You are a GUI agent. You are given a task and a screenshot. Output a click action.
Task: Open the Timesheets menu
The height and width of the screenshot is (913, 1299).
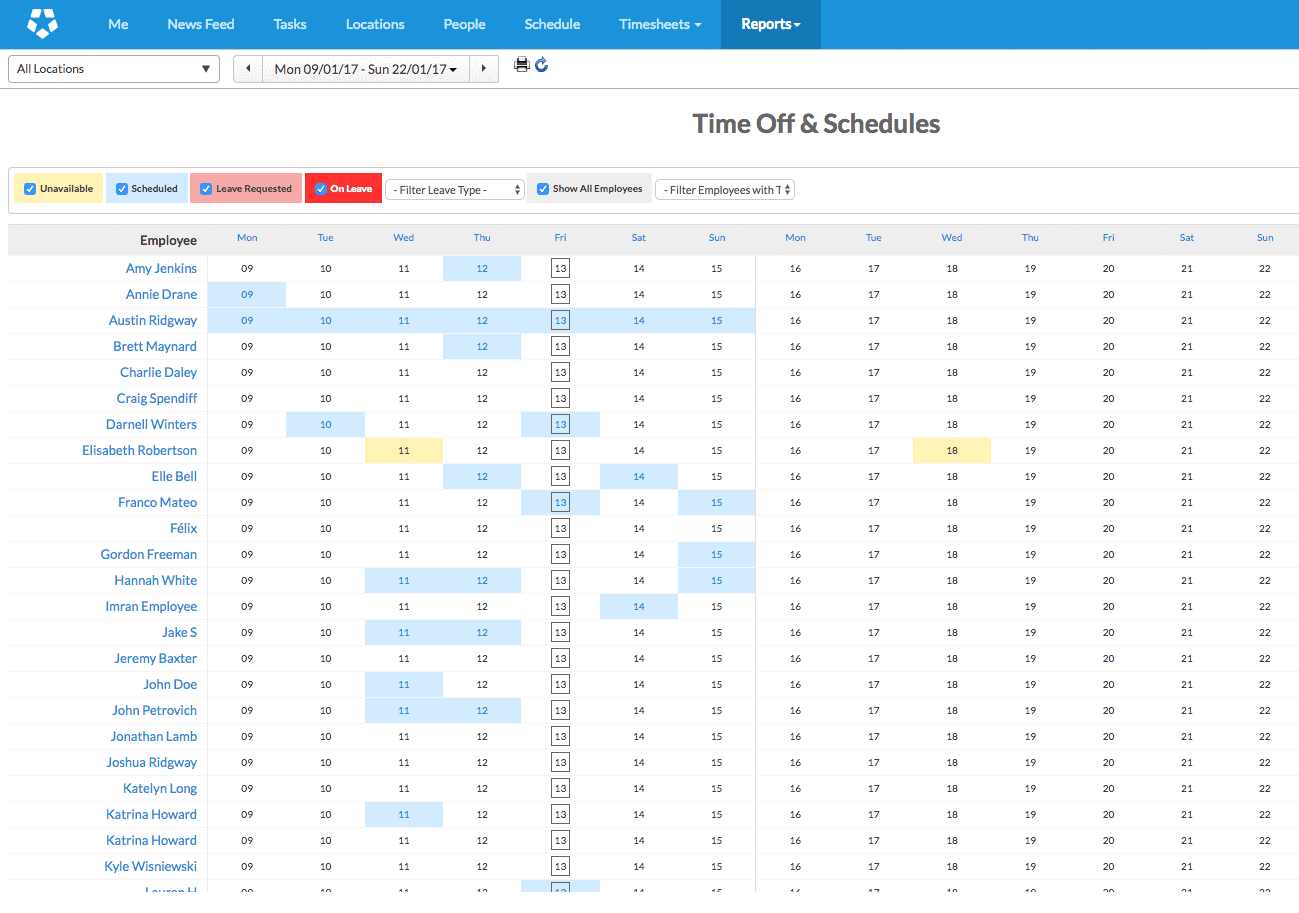[659, 24]
